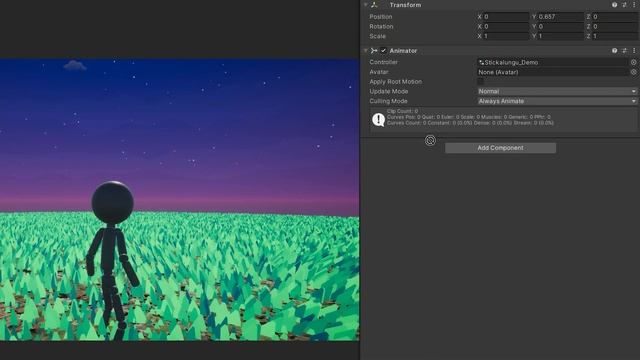This screenshot has width=640, height=360.
Task: Edit Position Z field
Action: pyautogui.click(x=615, y=17)
